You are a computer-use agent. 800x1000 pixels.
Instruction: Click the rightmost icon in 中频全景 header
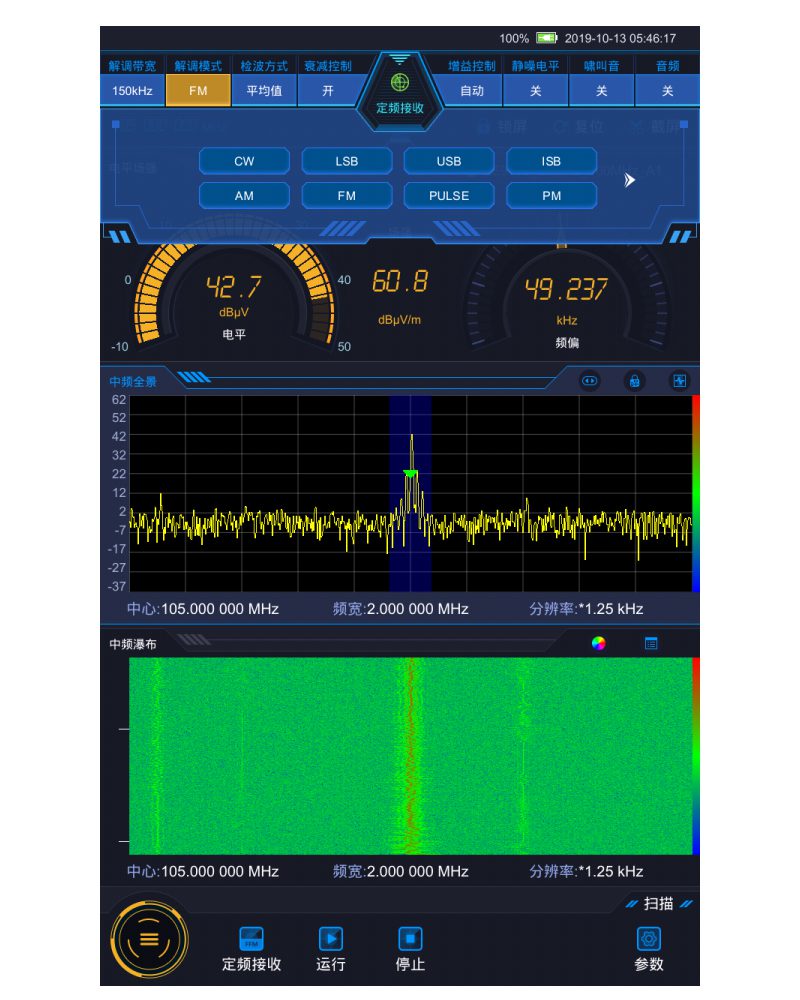click(680, 381)
